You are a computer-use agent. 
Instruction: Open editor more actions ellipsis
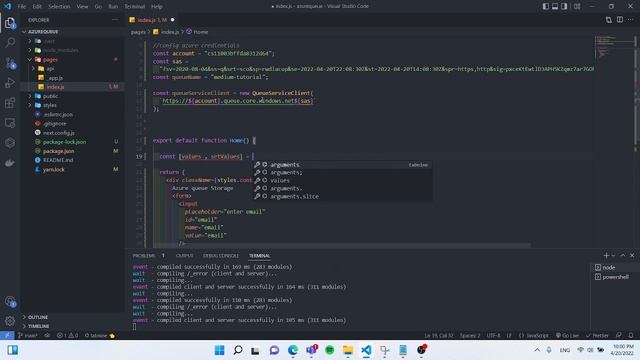click(631, 20)
